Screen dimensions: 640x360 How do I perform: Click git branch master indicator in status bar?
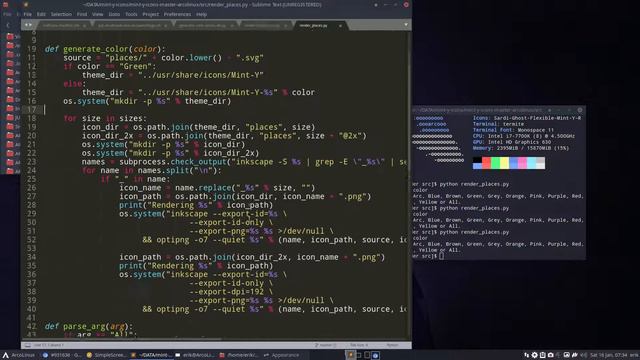325,345
